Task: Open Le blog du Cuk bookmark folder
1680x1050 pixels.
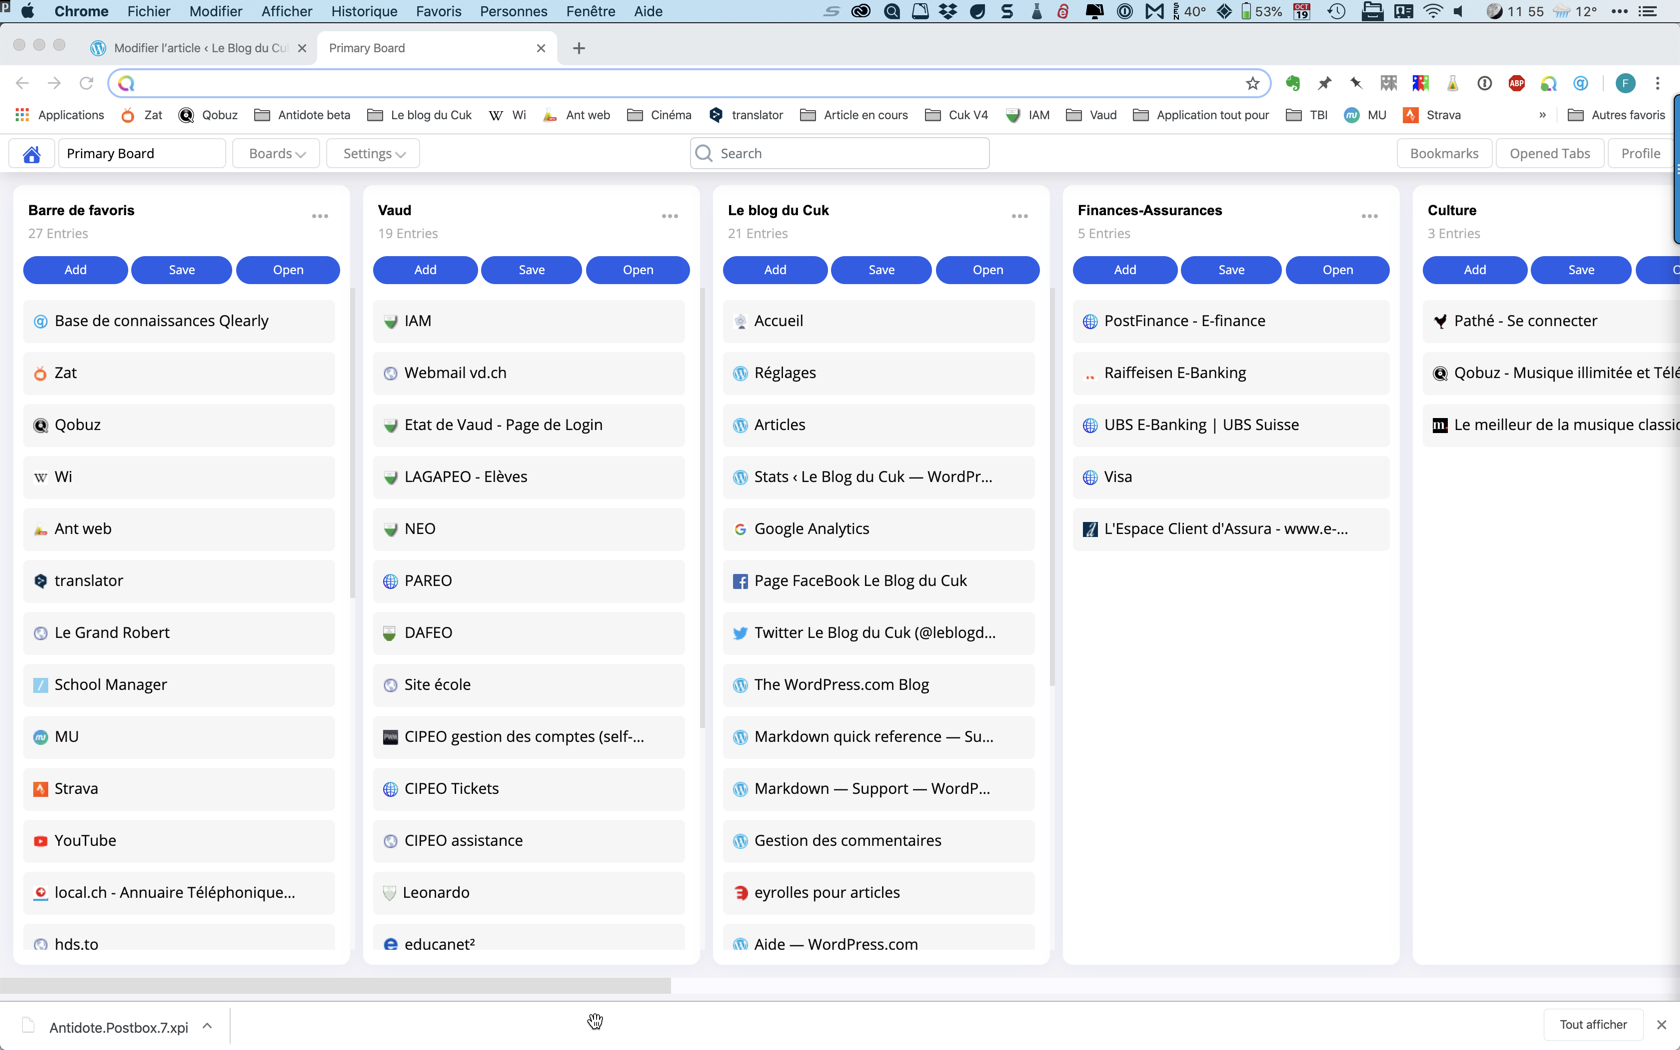Action: click(419, 115)
